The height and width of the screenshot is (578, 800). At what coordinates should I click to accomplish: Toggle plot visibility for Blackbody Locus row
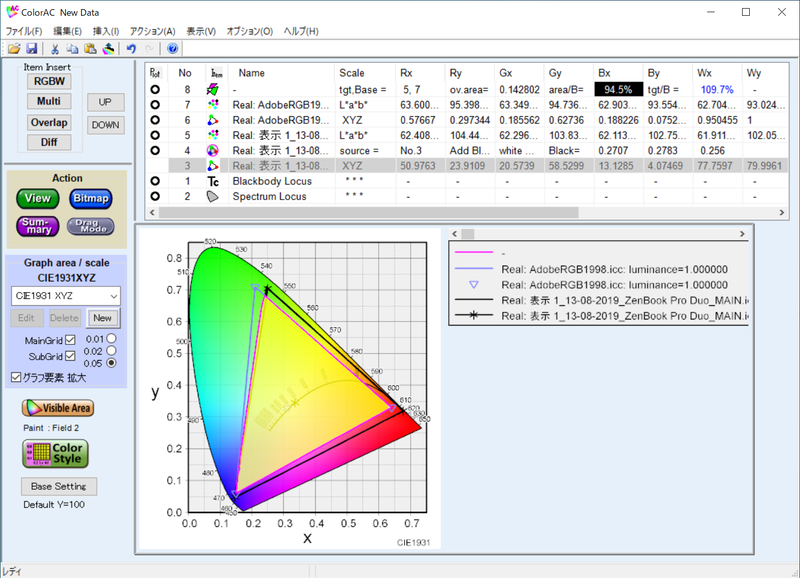tap(155, 181)
